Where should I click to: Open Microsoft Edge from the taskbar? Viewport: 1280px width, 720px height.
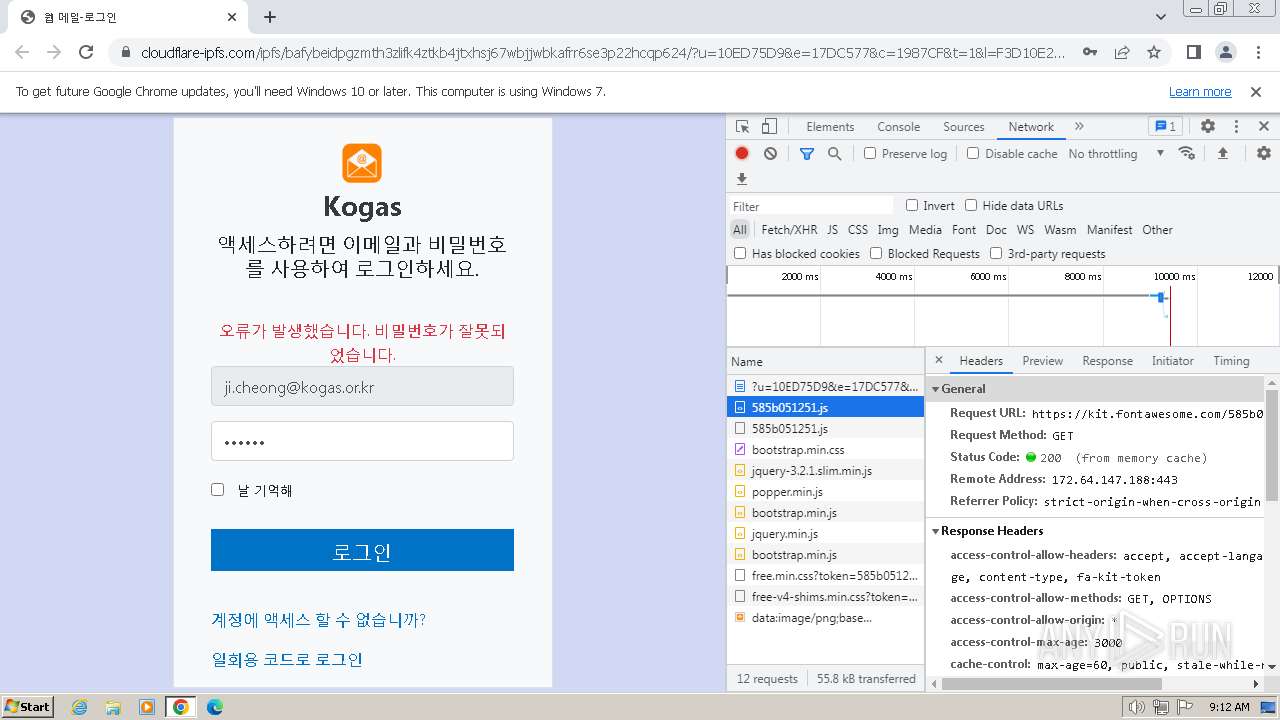point(214,707)
